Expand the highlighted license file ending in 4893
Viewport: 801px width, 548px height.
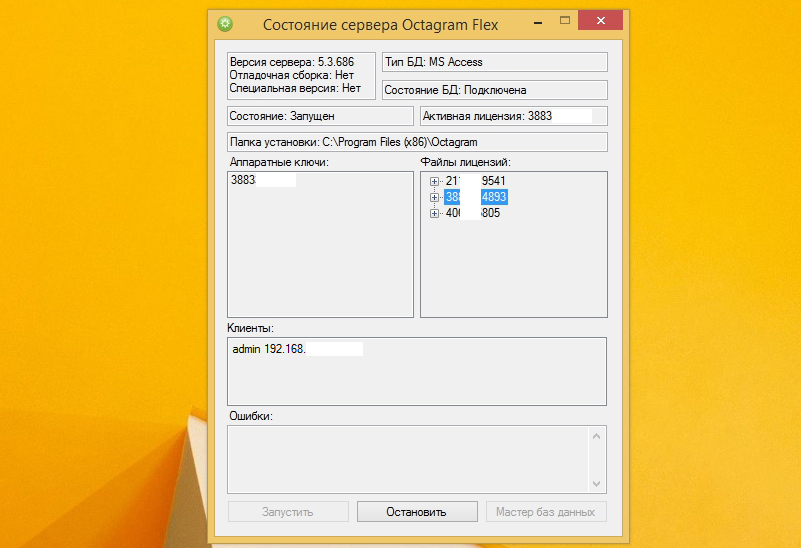click(434, 197)
